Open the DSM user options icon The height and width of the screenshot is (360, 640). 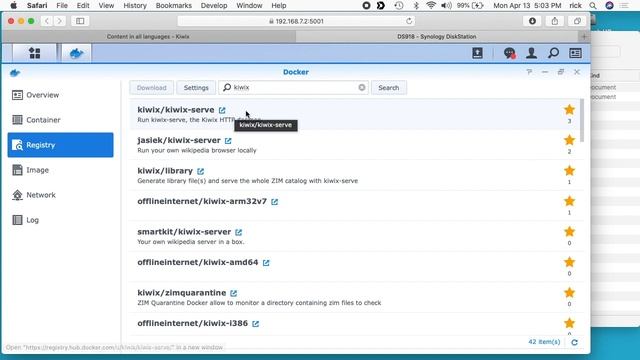(531, 53)
